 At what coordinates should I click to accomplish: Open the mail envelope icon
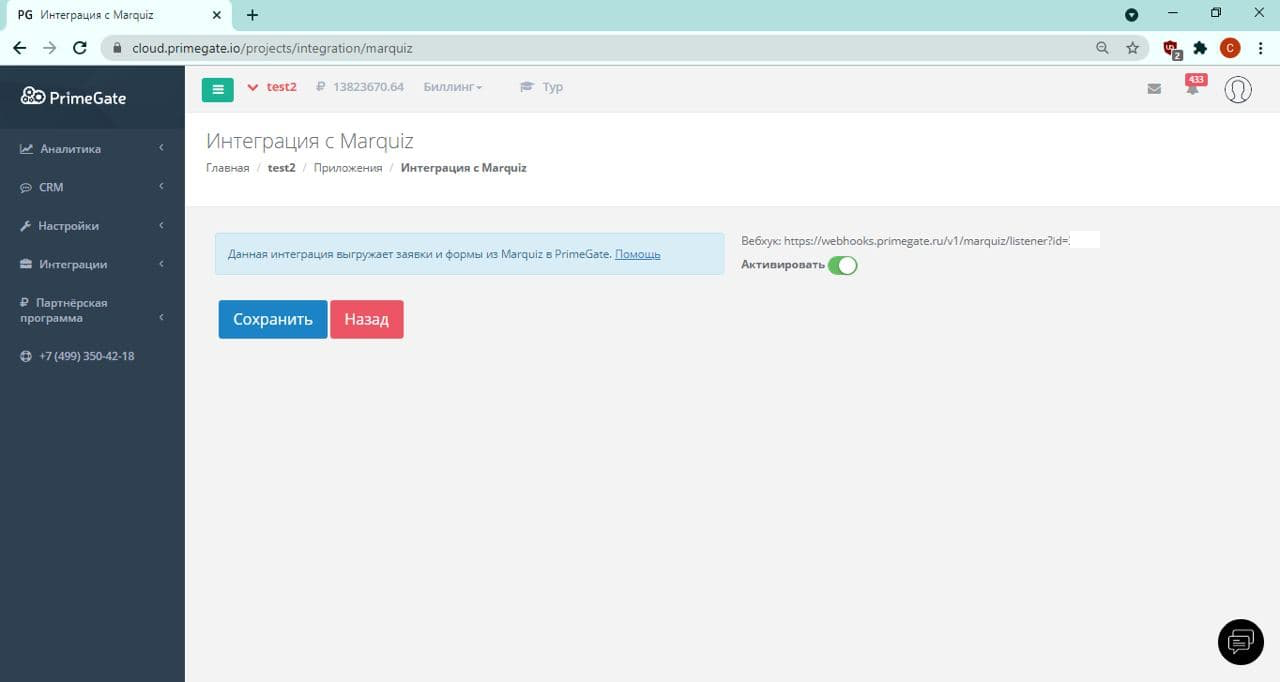click(x=1154, y=88)
